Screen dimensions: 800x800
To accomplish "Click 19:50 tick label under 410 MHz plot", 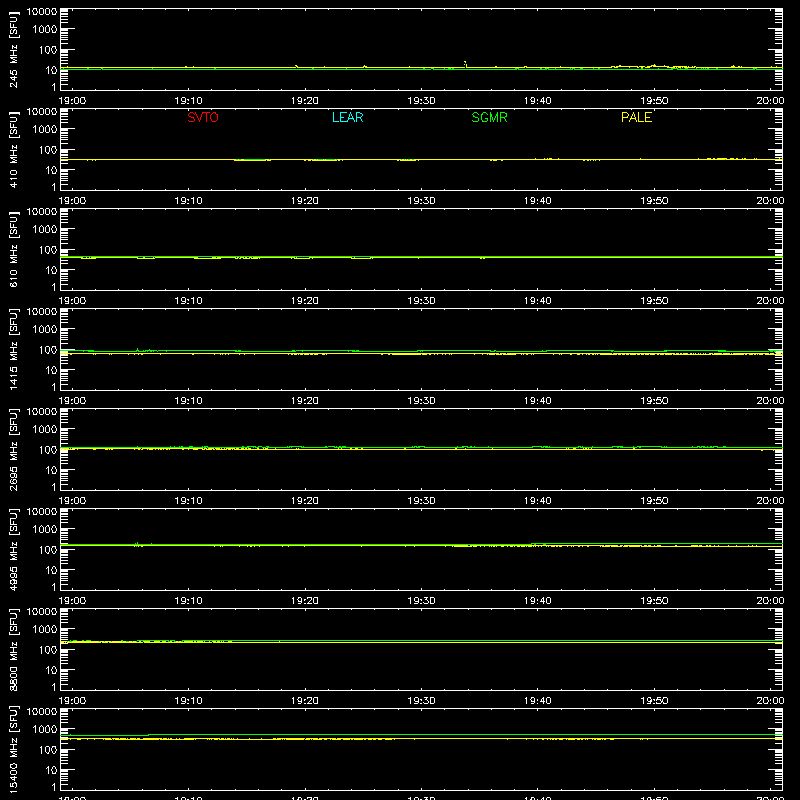I will [x=654, y=201].
